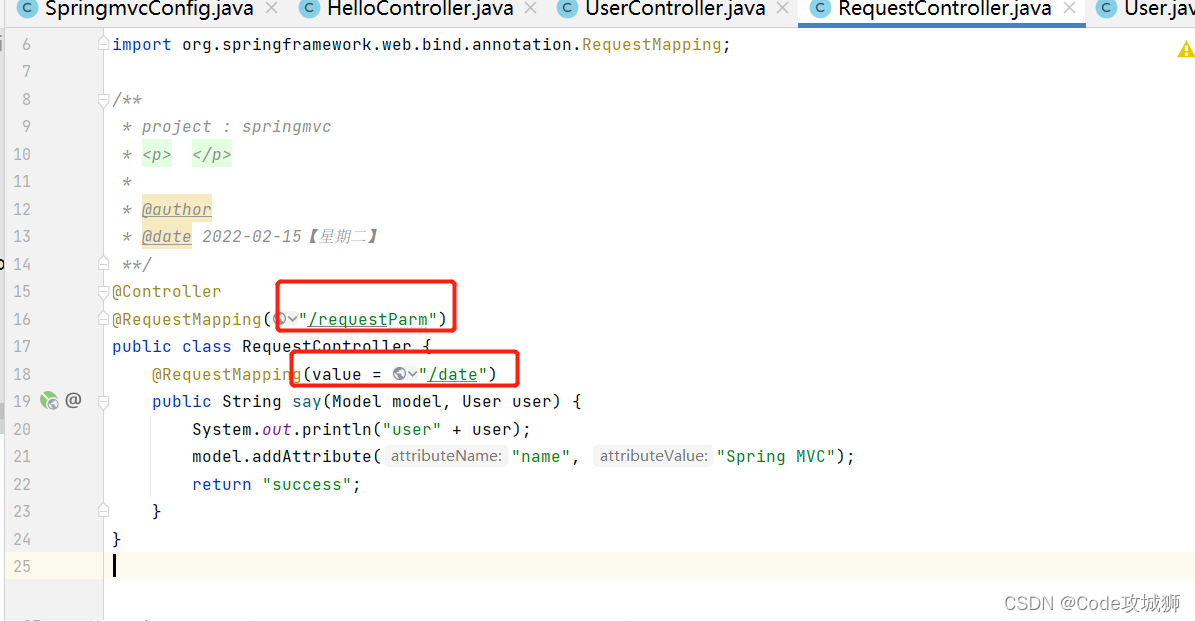Click the attributeName parameter hint
This screenshot has width=1195, height=622.
(x=447, y=456)
